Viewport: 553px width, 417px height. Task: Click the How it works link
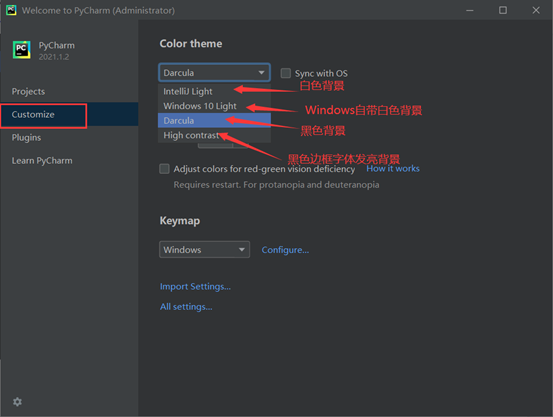tap(393, 169)
